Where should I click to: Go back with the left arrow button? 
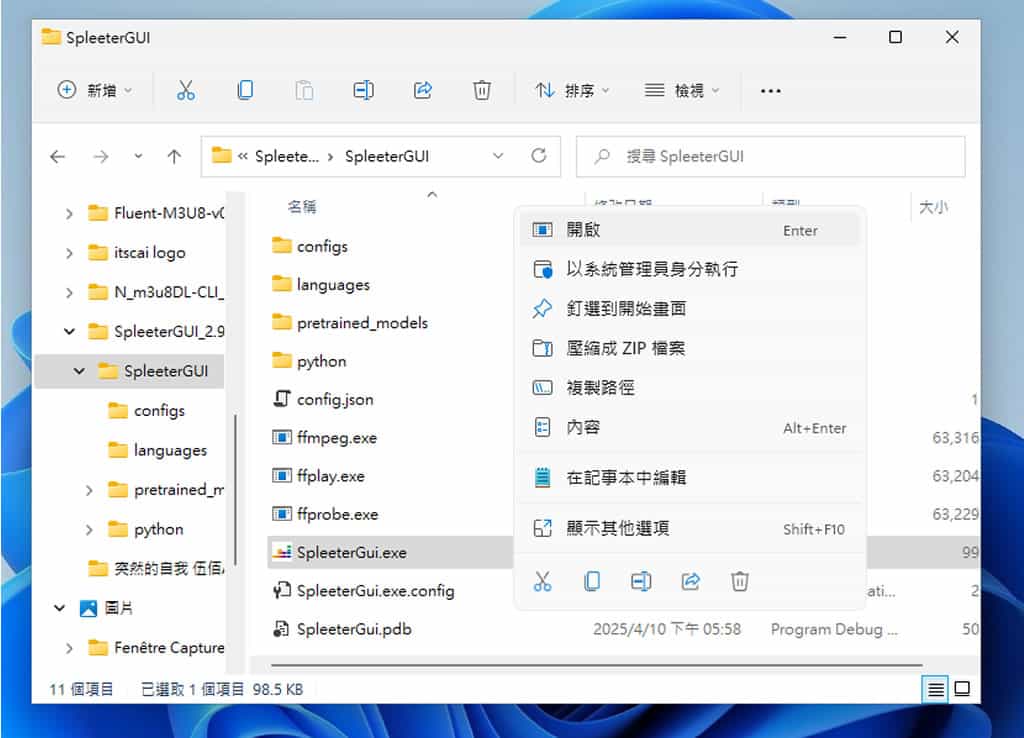pyautogui.click(x=57, y=157)
